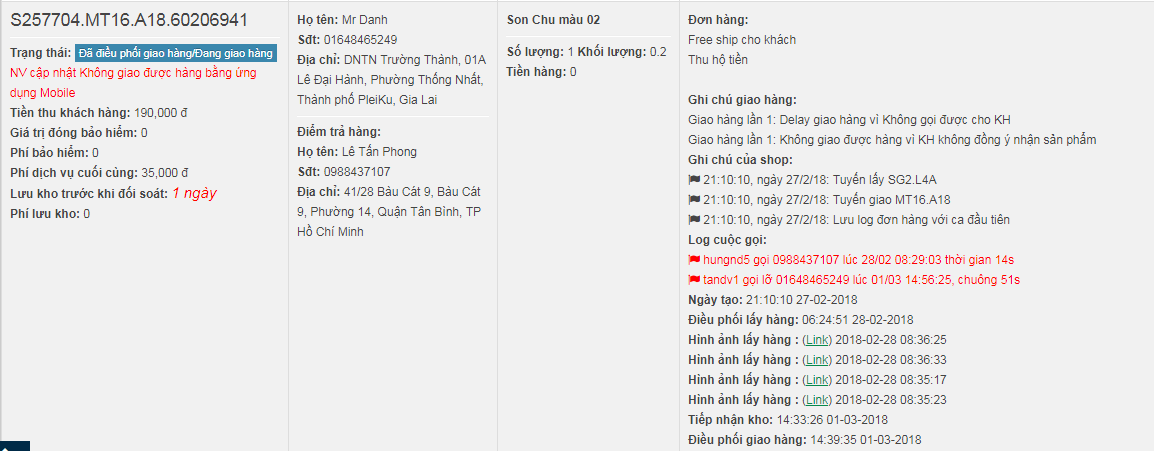Click the flag icon beside Lưu log đơn hàng
The image size is (1154, 451).
(x=693, y=219)
